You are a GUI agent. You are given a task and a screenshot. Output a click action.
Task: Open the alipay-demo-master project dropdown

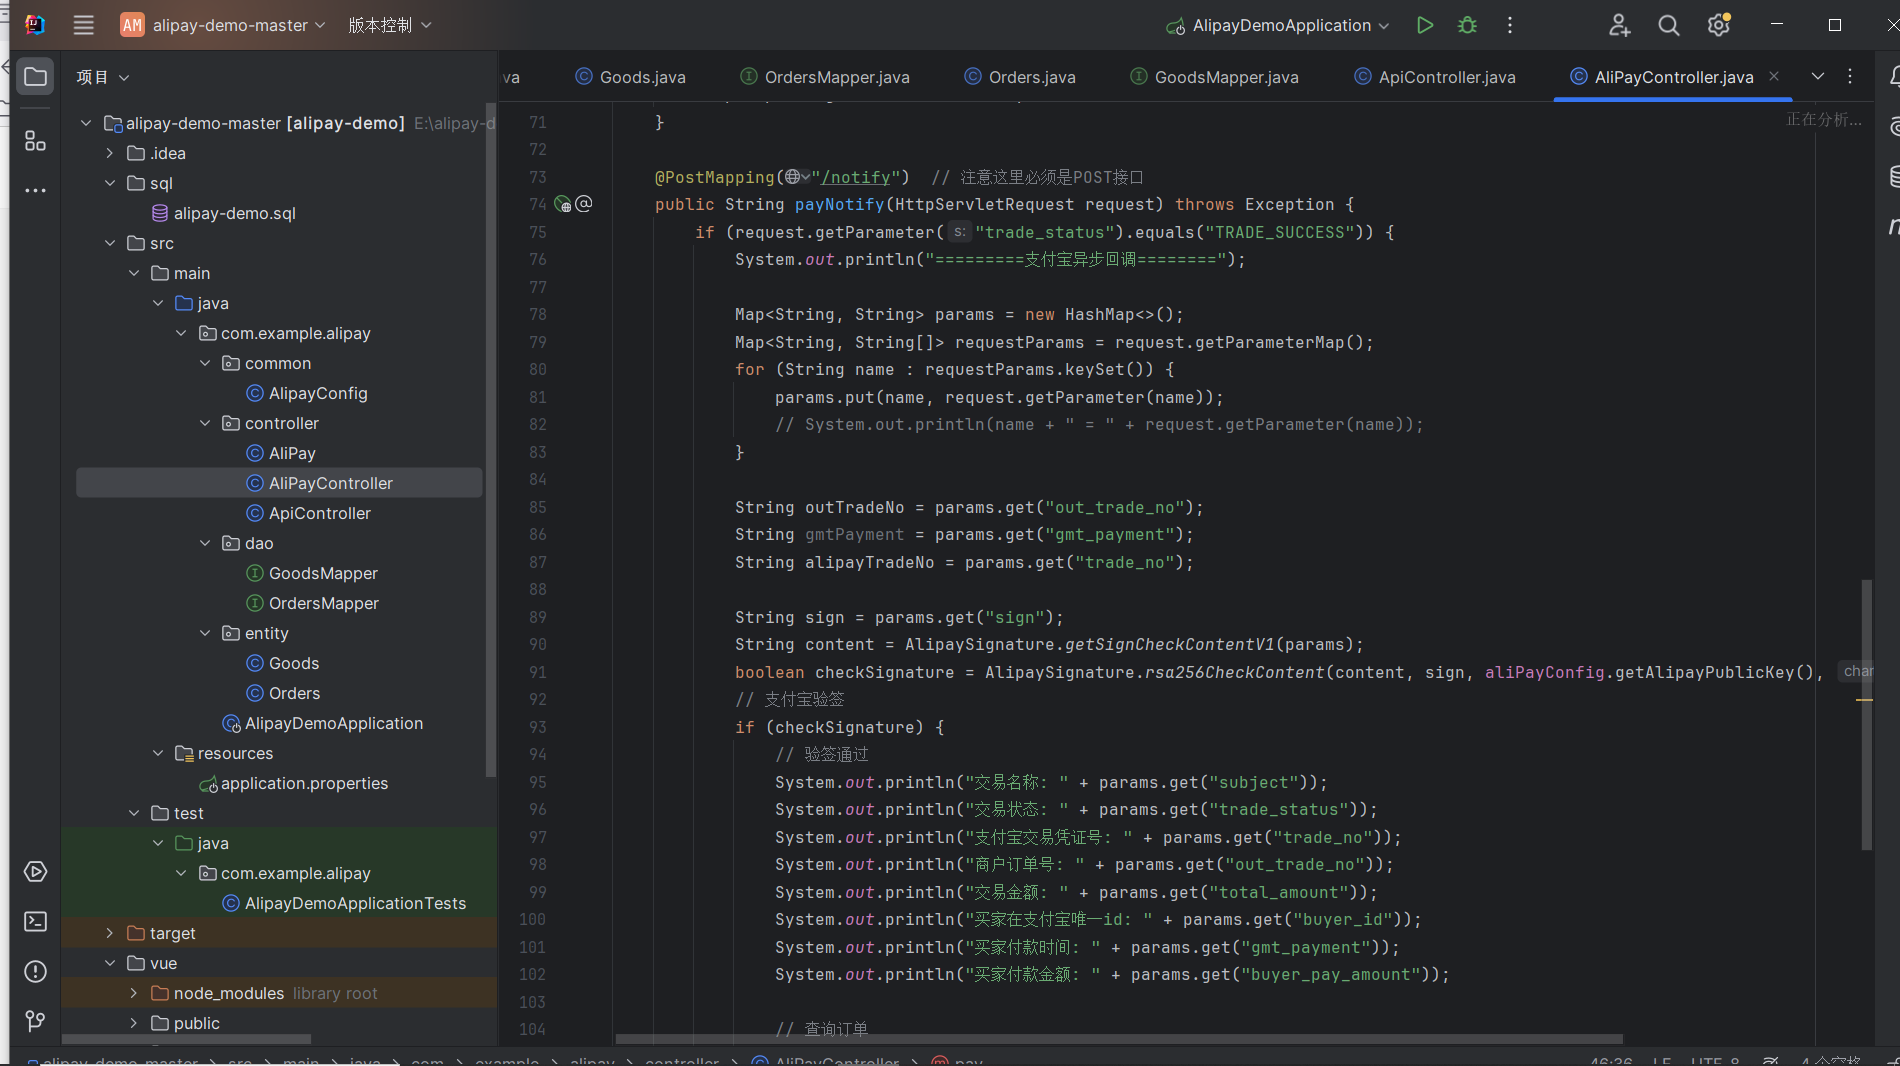(224, 25)
